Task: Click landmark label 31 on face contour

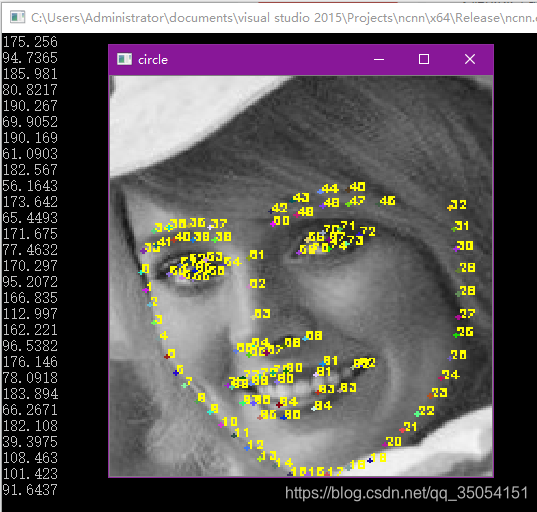Action: [461, 225]
